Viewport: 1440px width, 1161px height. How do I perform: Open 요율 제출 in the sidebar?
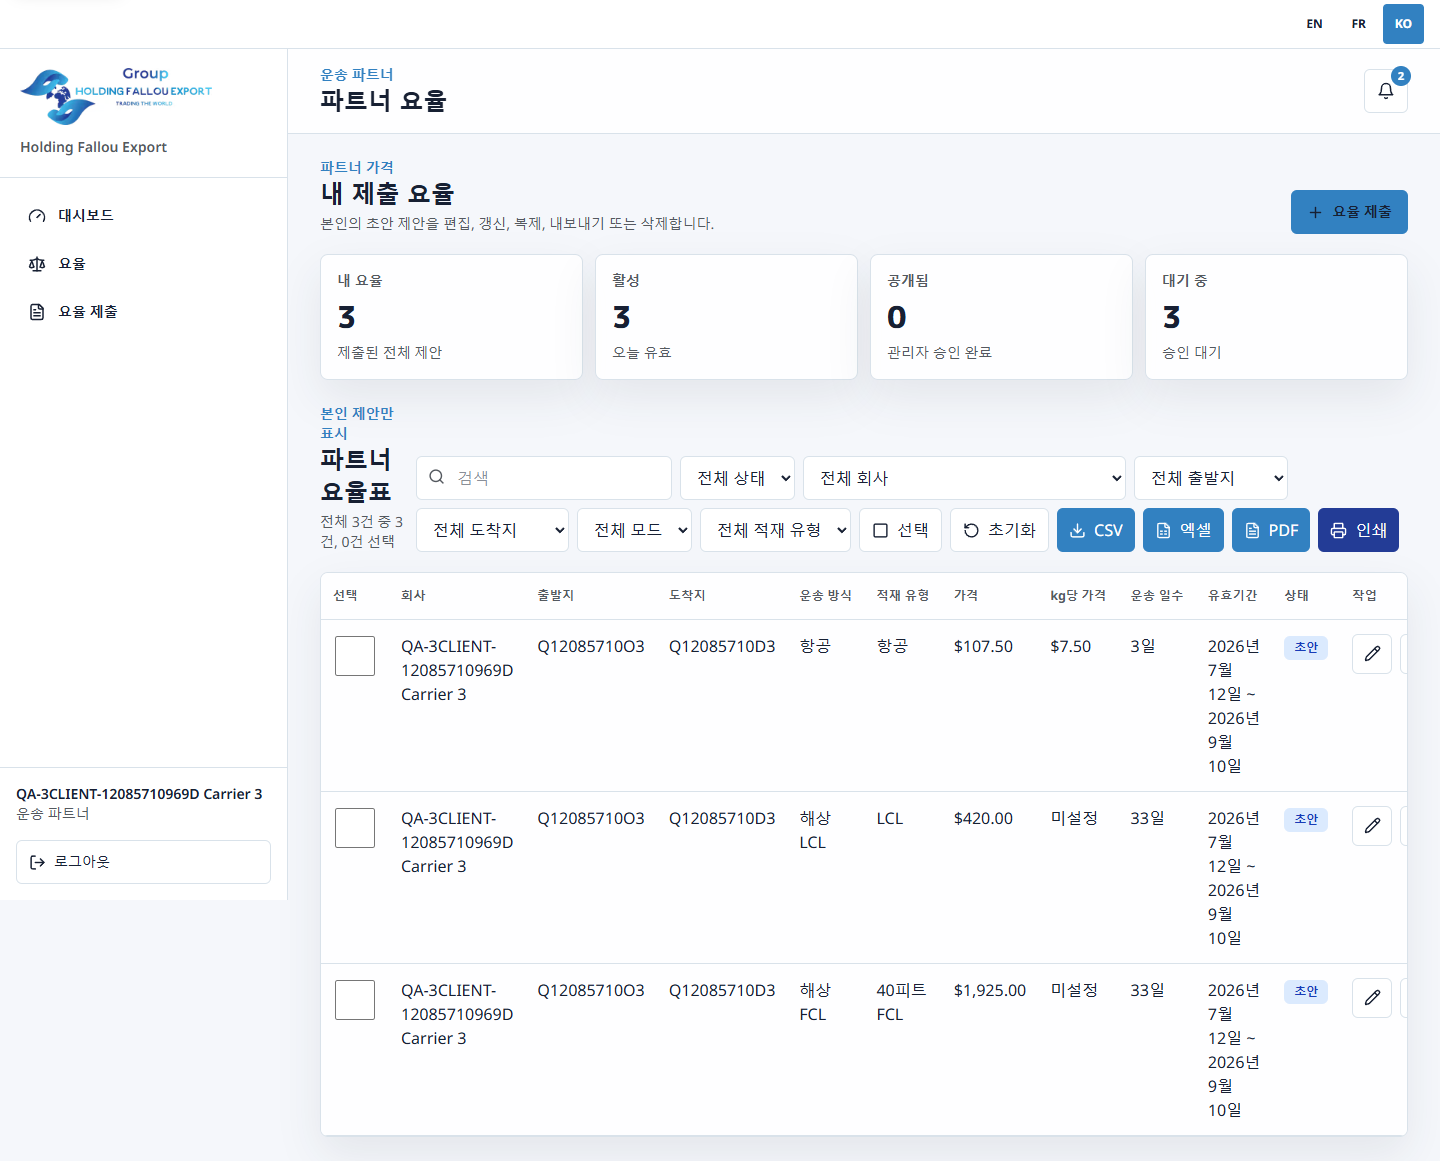click(x=143, y=311)
